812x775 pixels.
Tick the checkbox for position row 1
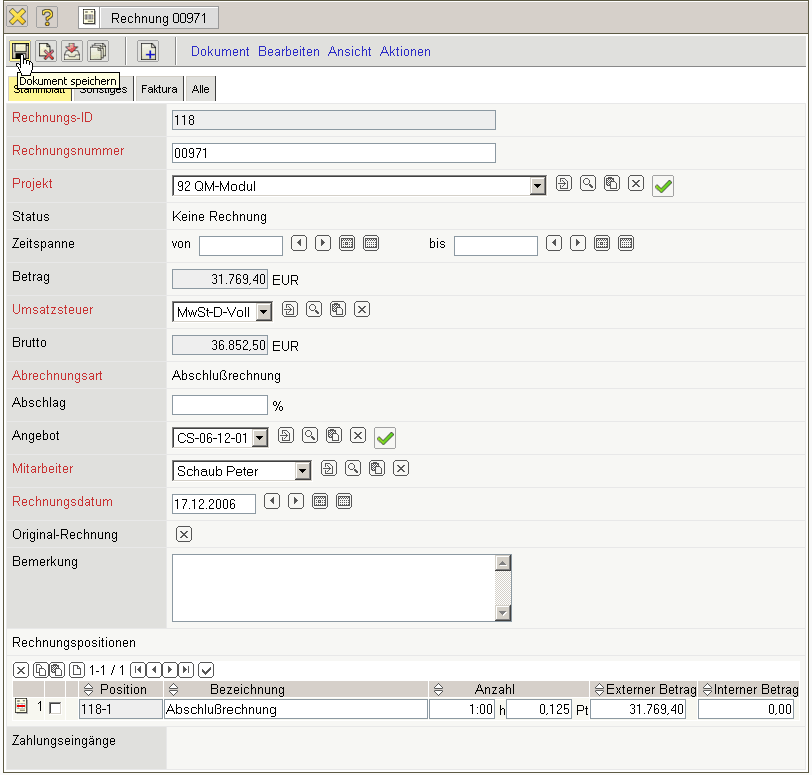(55, 708)
